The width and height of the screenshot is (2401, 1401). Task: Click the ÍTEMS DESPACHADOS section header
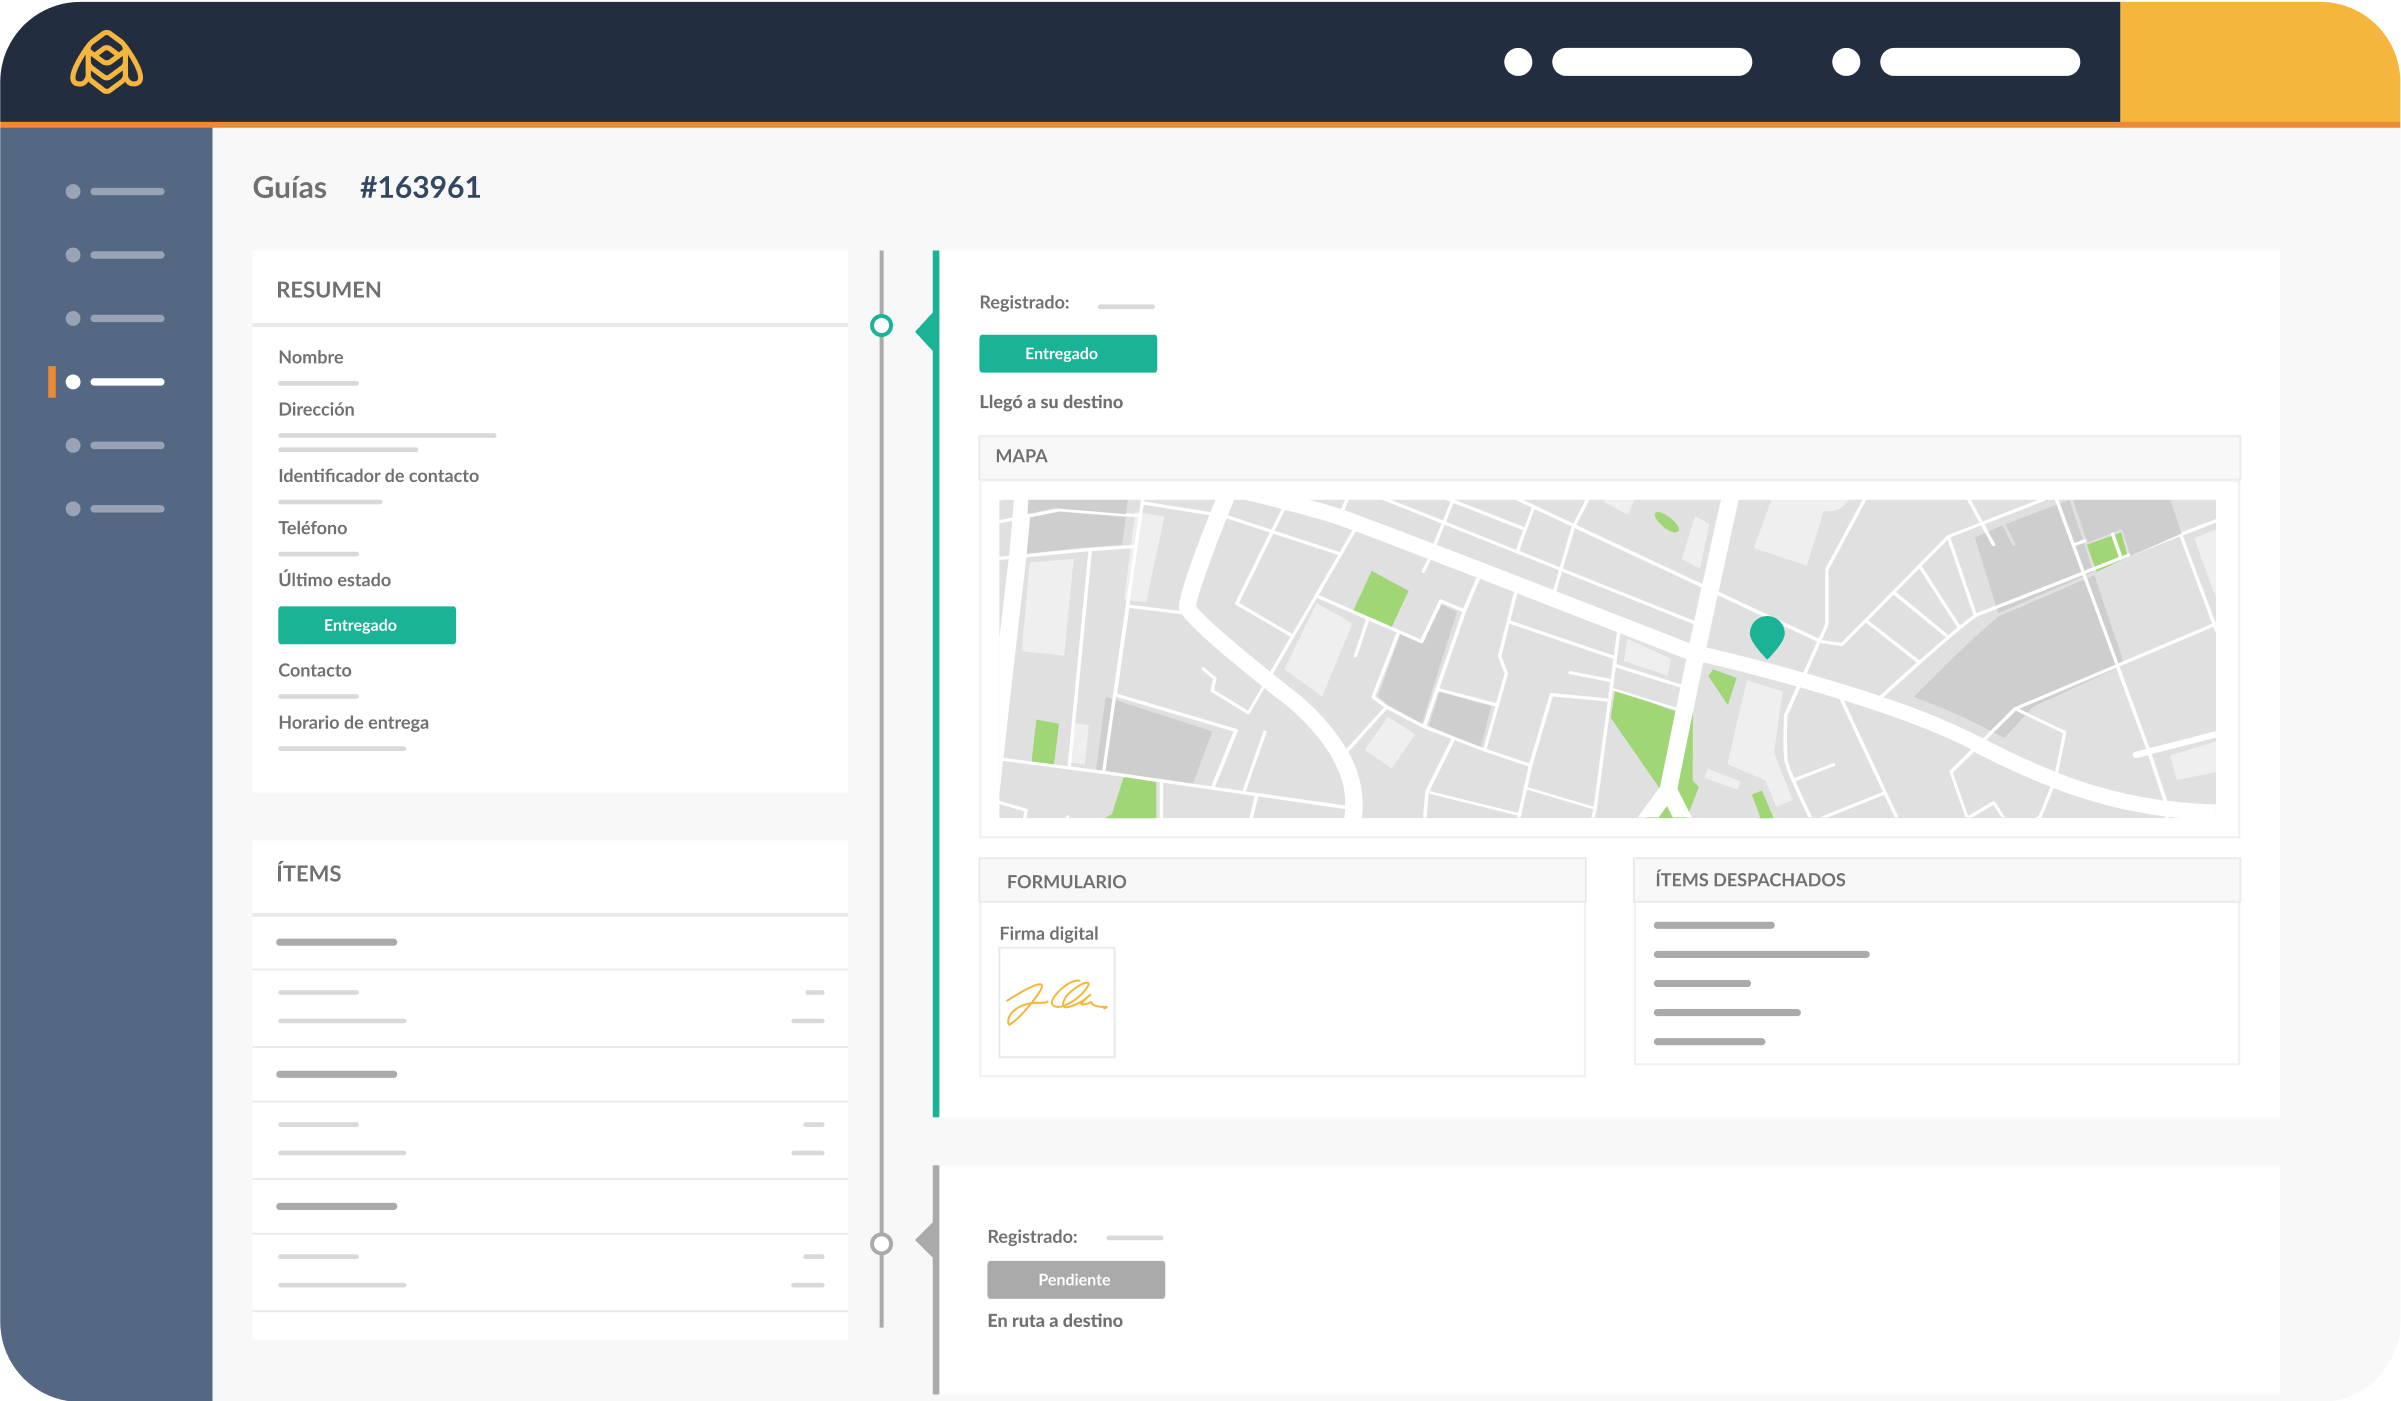[1937, 880]
